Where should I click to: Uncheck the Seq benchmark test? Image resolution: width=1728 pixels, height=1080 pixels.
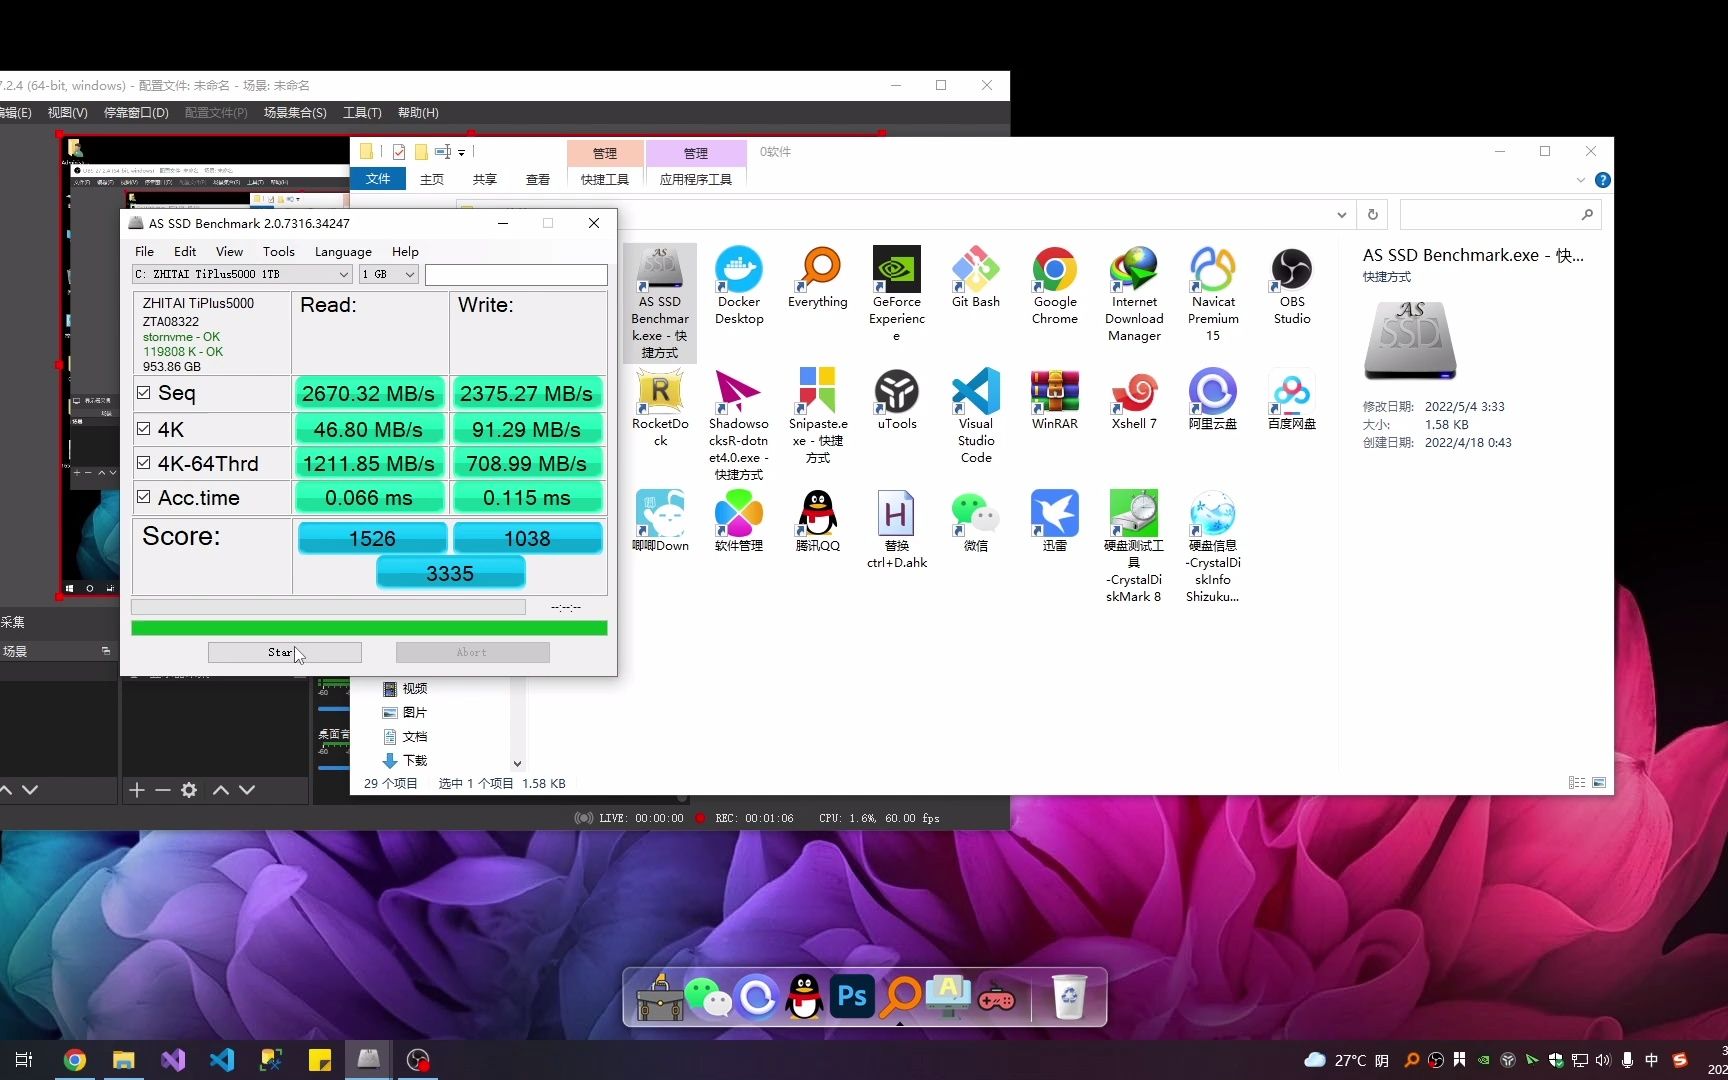(144, 393)
